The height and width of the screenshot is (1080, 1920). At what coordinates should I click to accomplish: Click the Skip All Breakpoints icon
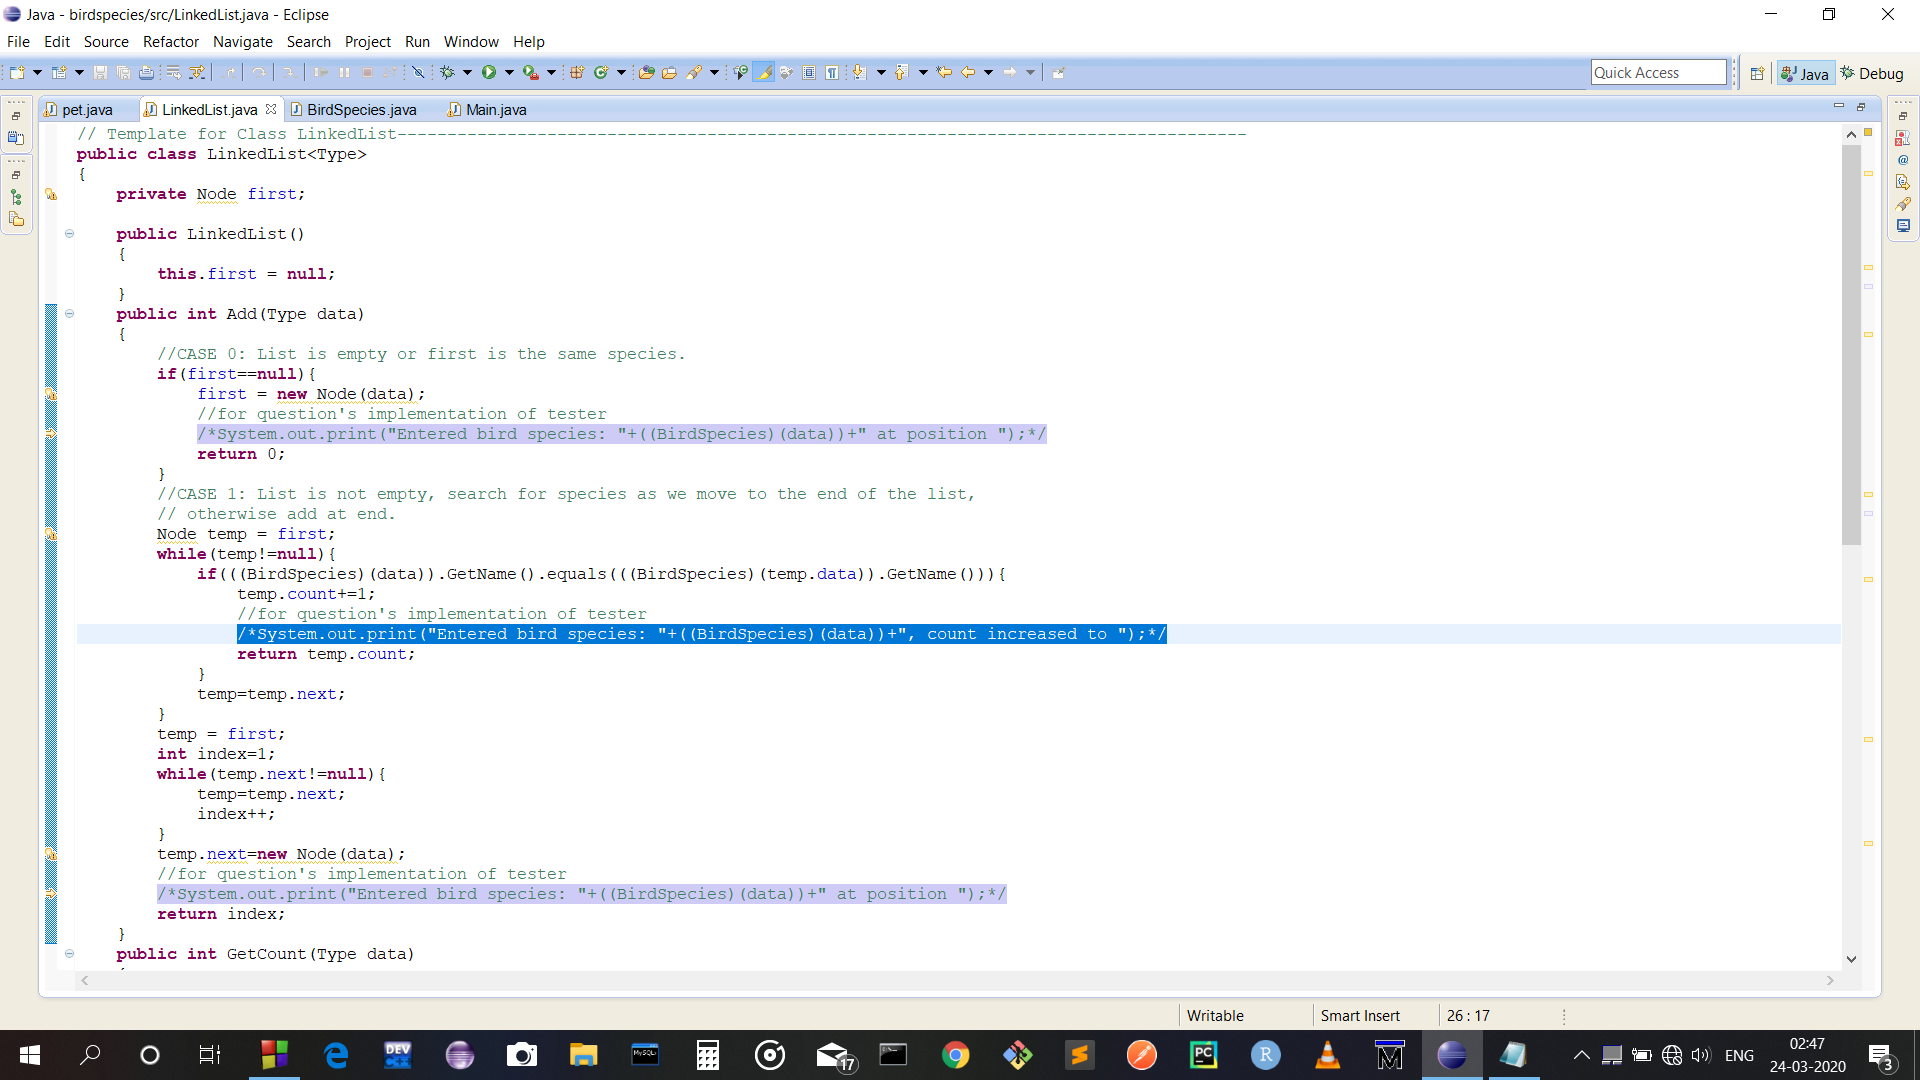click(418, 72)
